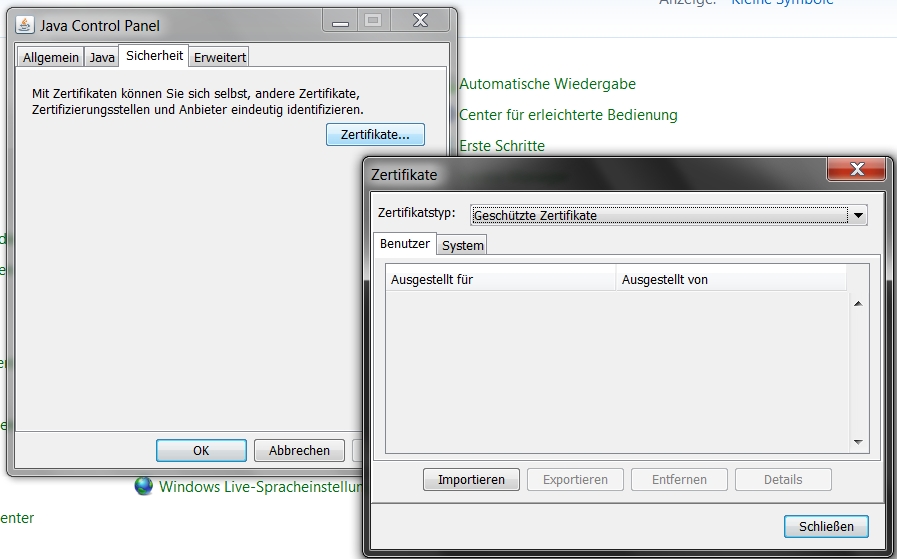Close the Java Control Panel window
The width and height of the screenshot is (897, 559).
tap(420, 21)
